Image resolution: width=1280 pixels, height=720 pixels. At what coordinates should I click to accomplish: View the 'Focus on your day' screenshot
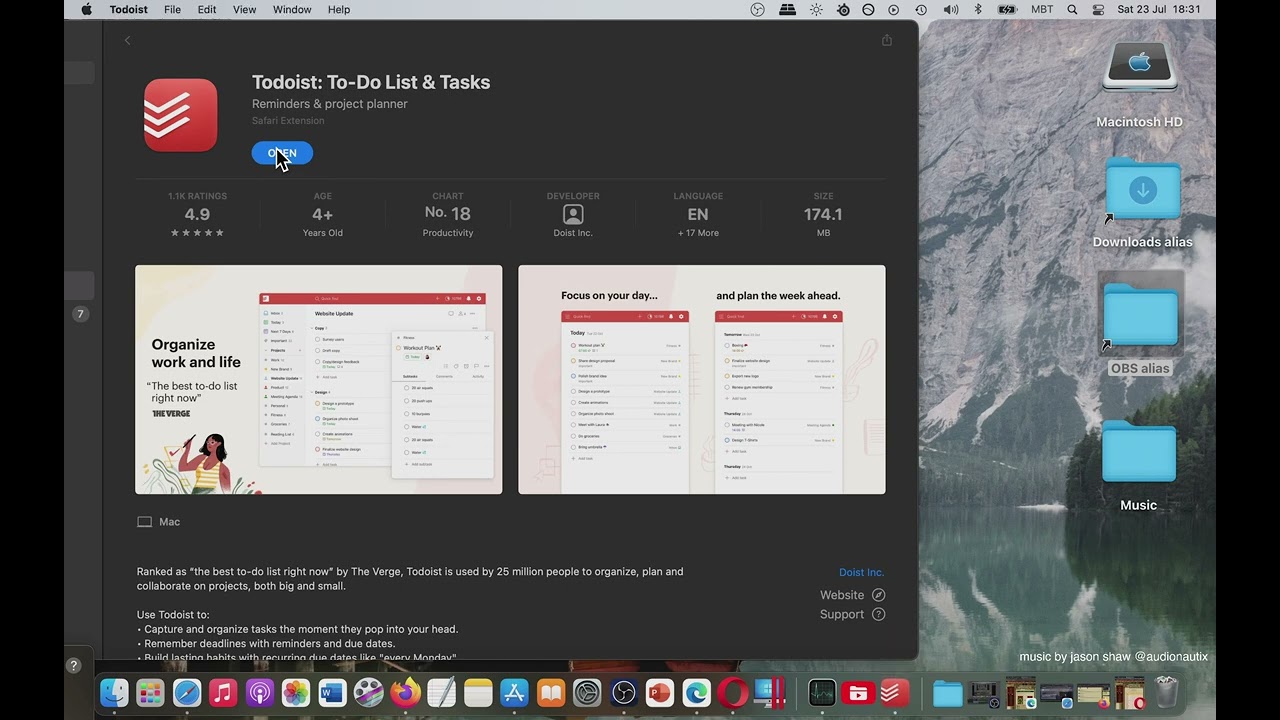tap(701, 379)
